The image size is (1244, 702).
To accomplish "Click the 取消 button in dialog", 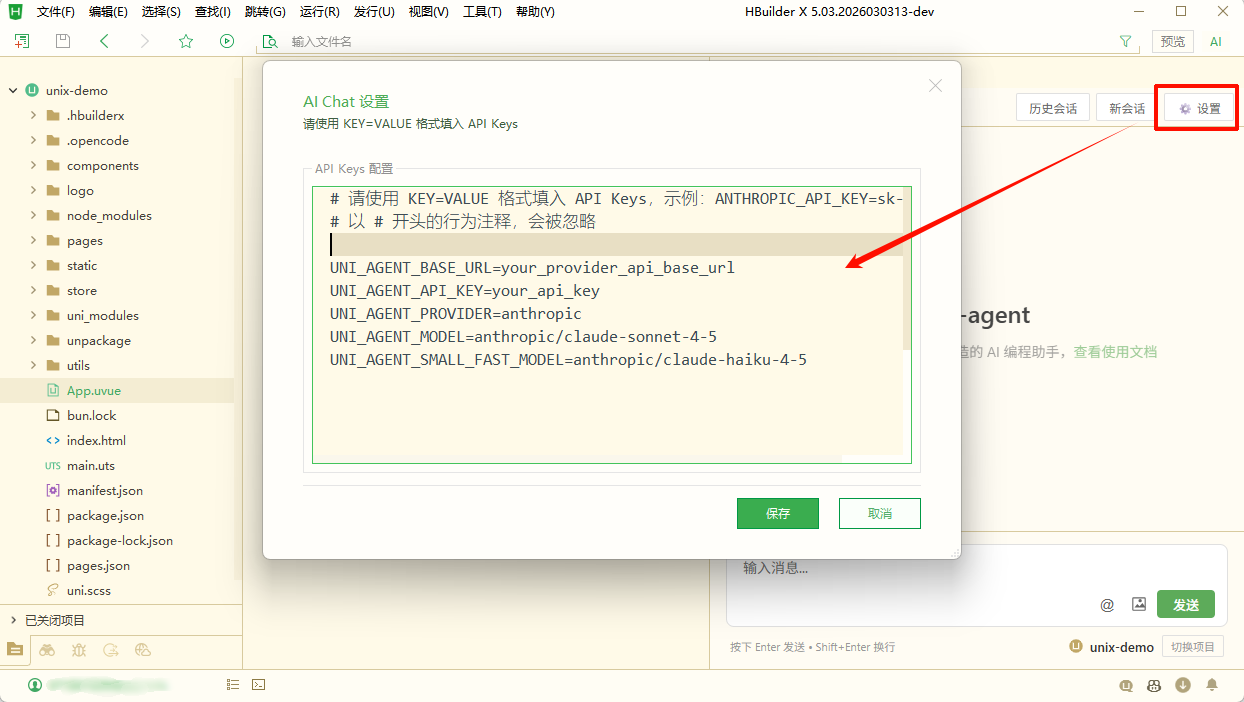I will (879, 513).
